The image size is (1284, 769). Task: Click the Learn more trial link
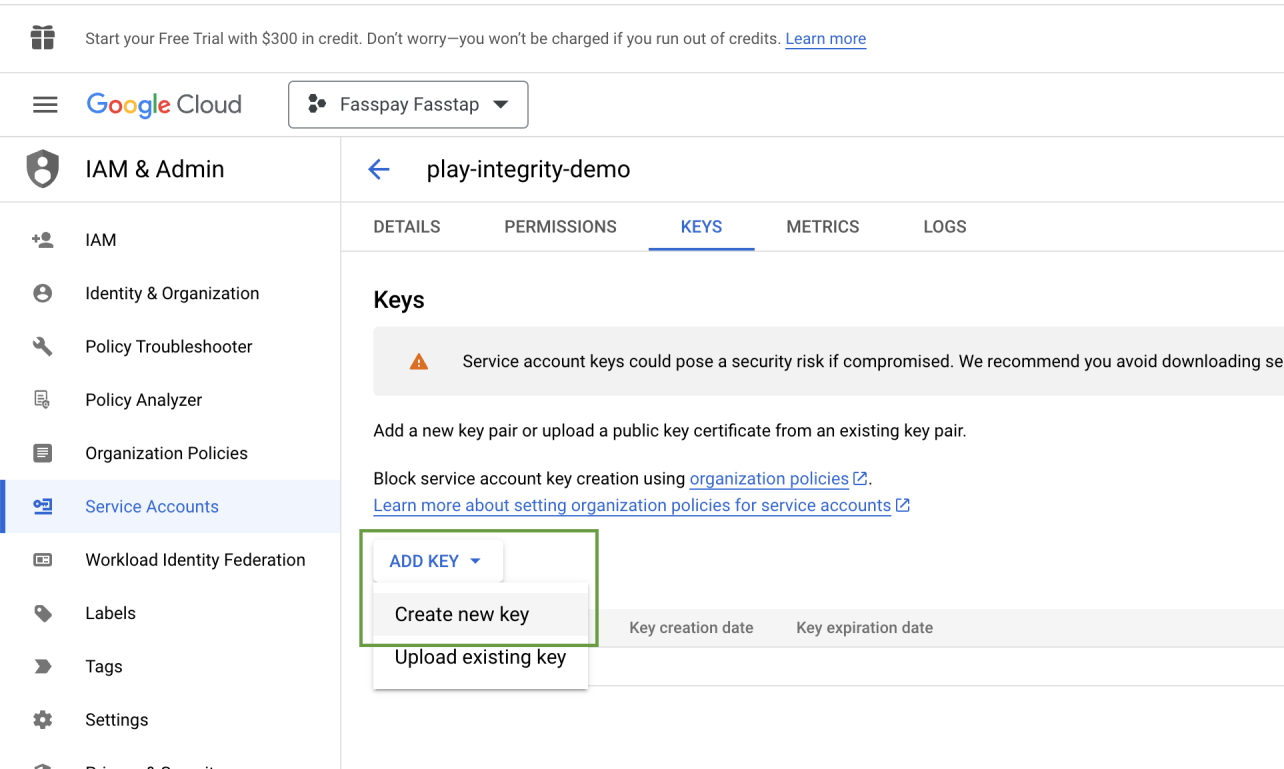(x=826, y=39)
